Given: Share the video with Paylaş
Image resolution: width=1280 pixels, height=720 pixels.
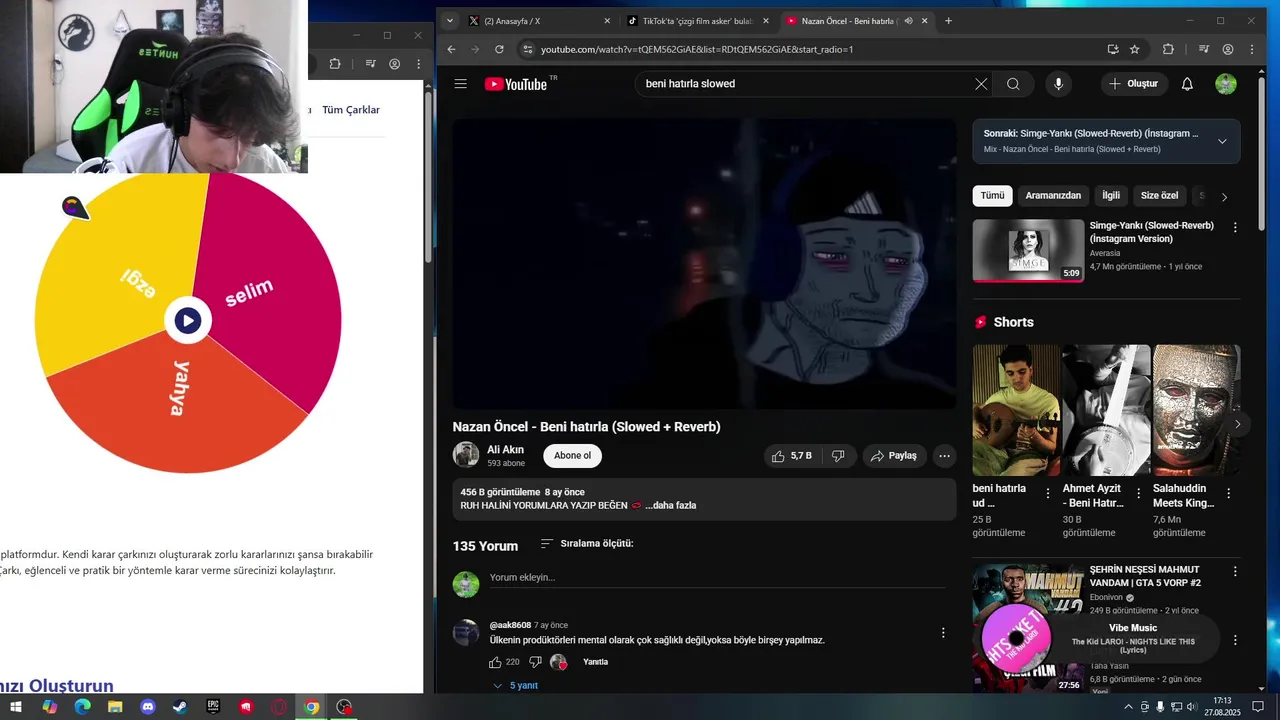Looking at the screenshot, I should (x=894, y=456).
